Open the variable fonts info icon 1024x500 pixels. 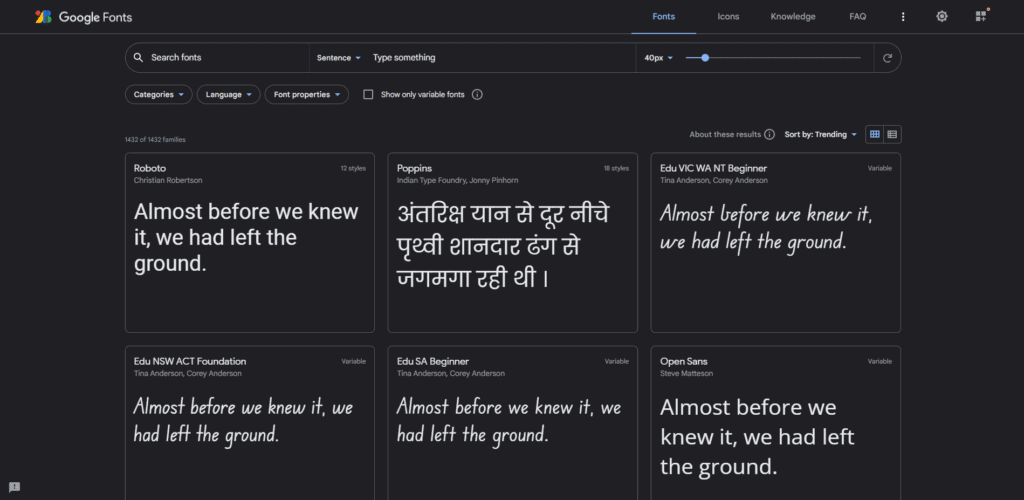477,95
